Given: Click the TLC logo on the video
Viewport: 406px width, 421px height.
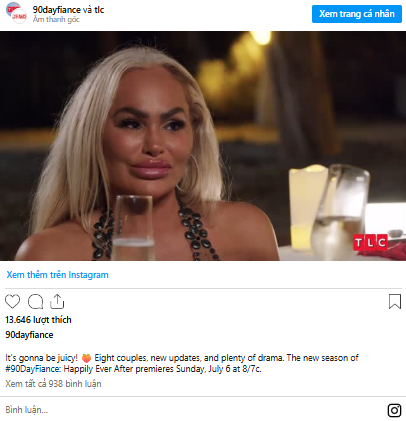Looking at the screenshot, I should pyautogui.click(x=370, y=243).
